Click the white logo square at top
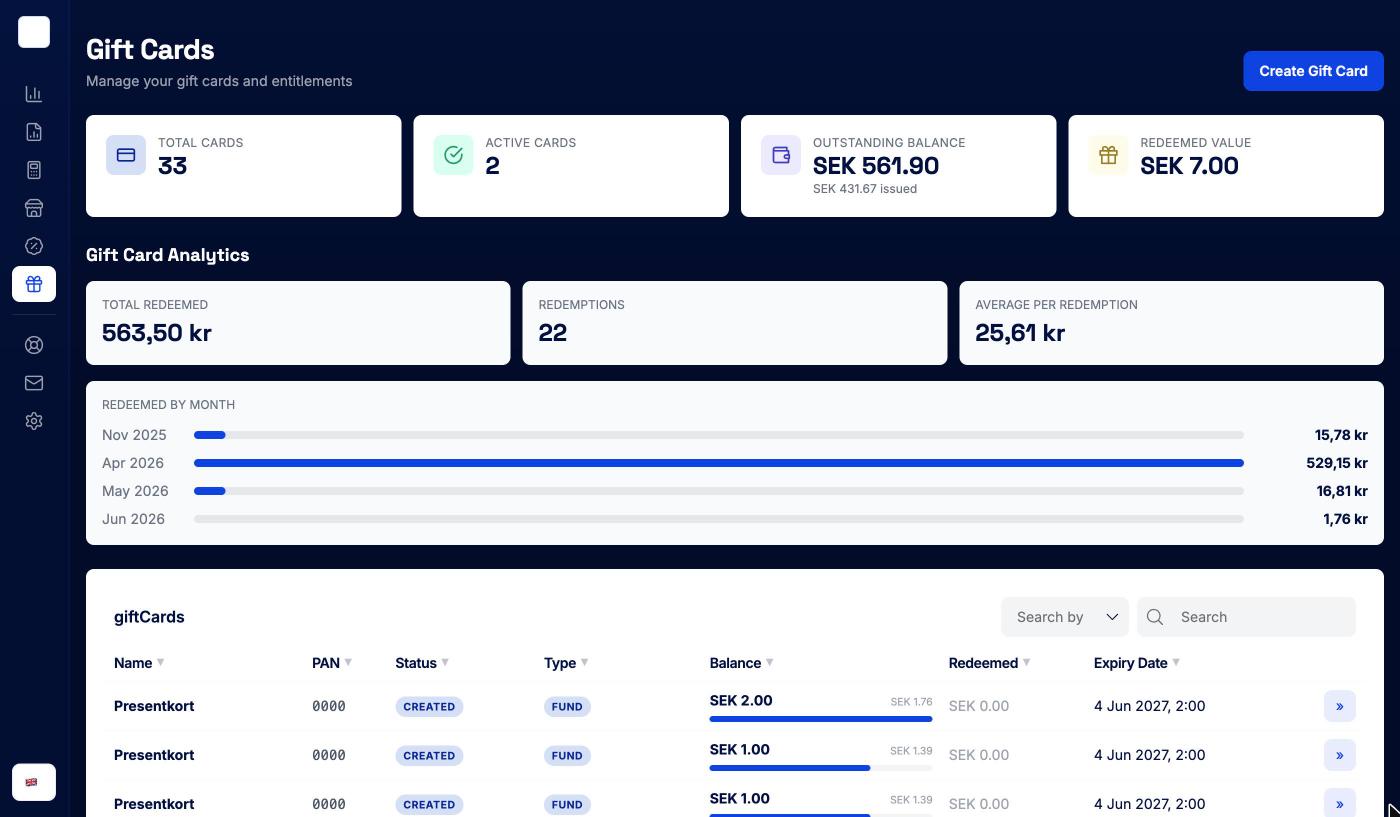Image resolution: width=1400 pixels, height=817 pixels. [34, 32]
